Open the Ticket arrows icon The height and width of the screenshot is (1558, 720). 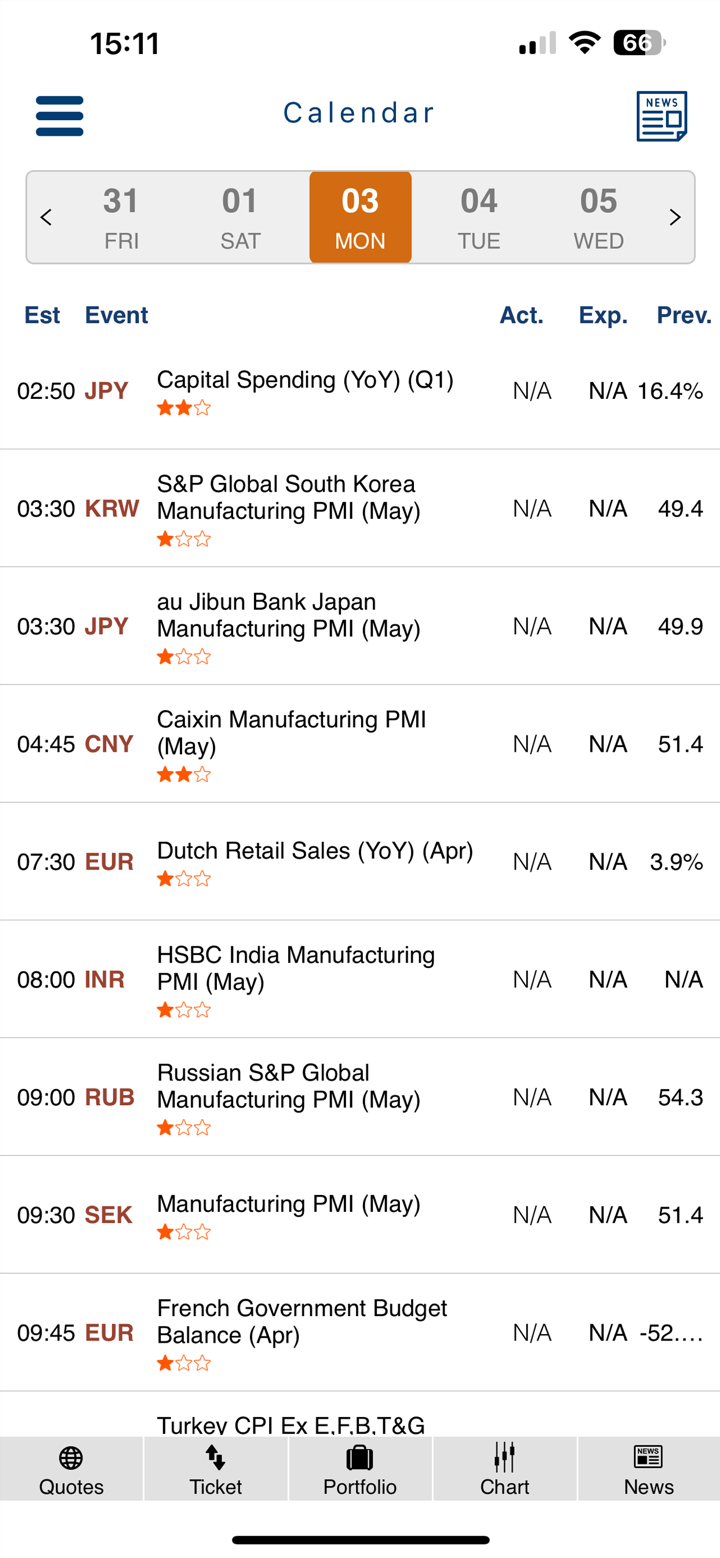point(215,1456)
